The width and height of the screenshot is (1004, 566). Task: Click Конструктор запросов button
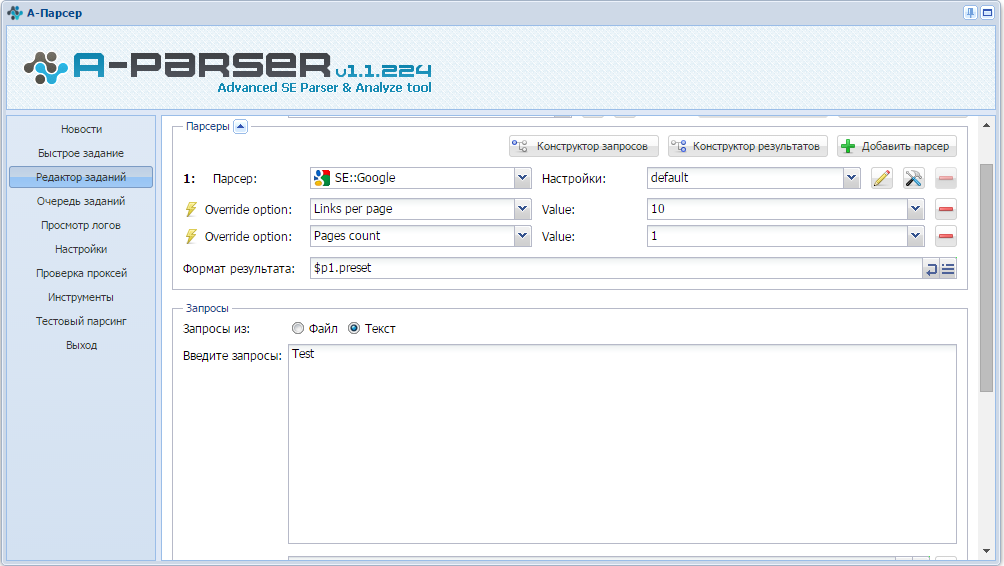[x=584, y=146]
